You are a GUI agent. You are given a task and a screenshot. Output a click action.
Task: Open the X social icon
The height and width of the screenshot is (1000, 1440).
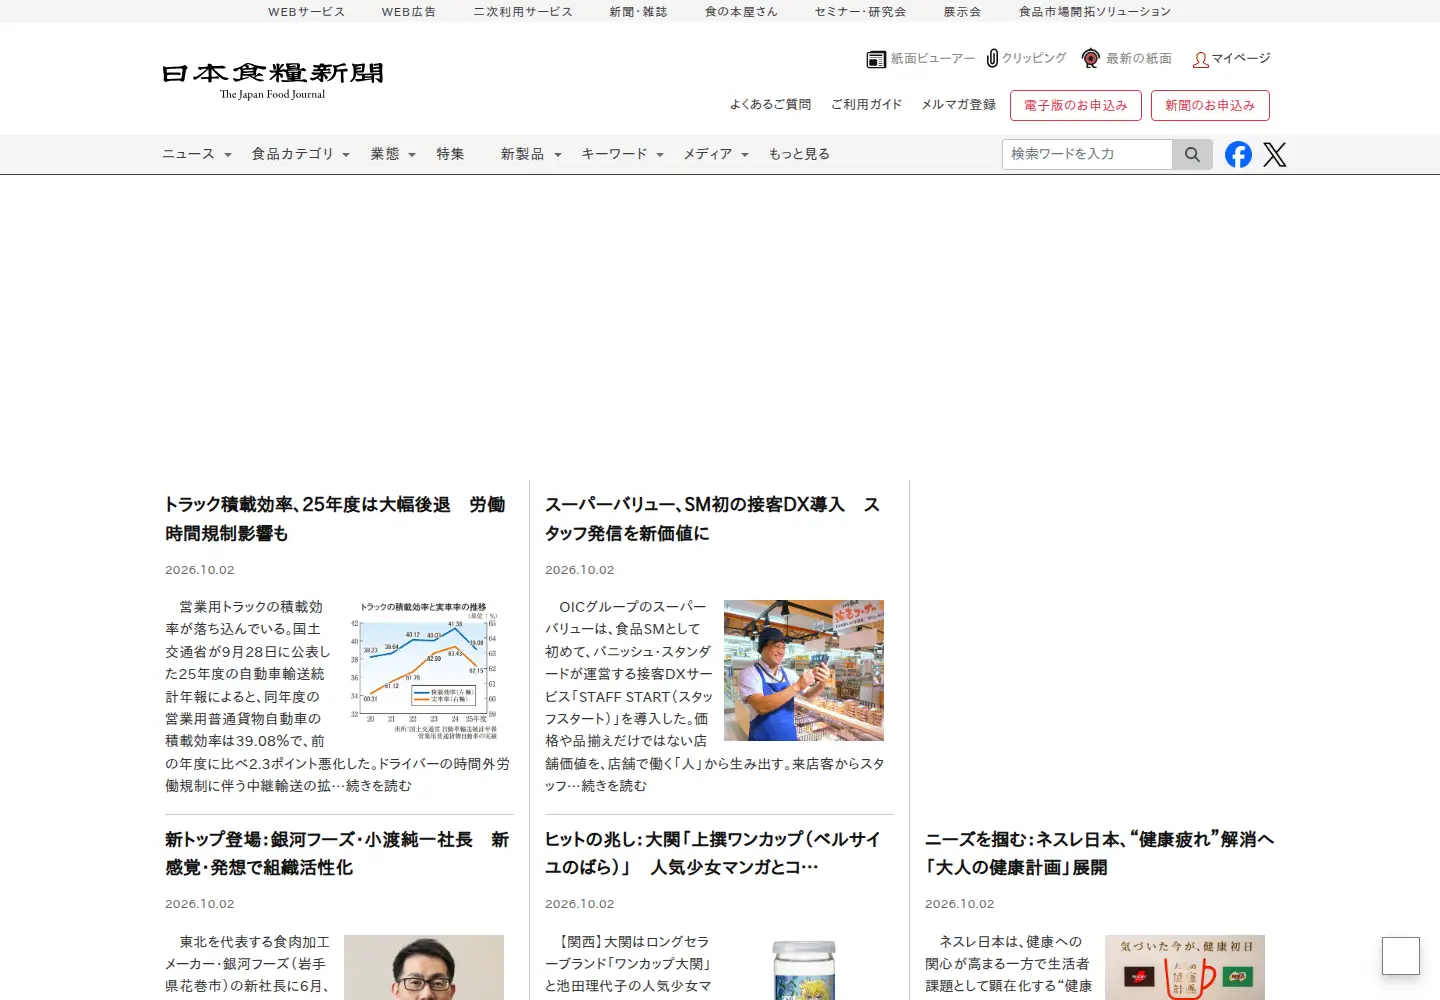coord(1275,154)
